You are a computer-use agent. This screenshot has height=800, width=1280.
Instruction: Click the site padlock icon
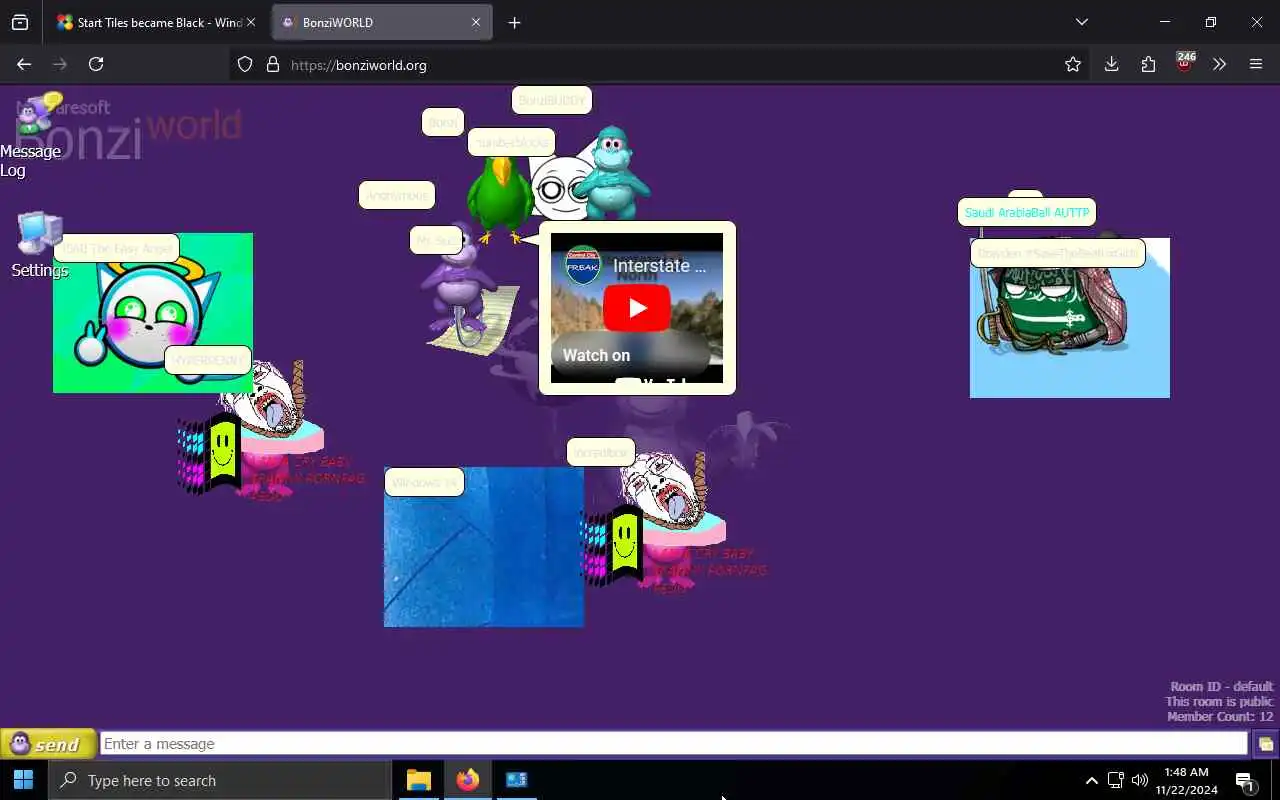[272, 64]
